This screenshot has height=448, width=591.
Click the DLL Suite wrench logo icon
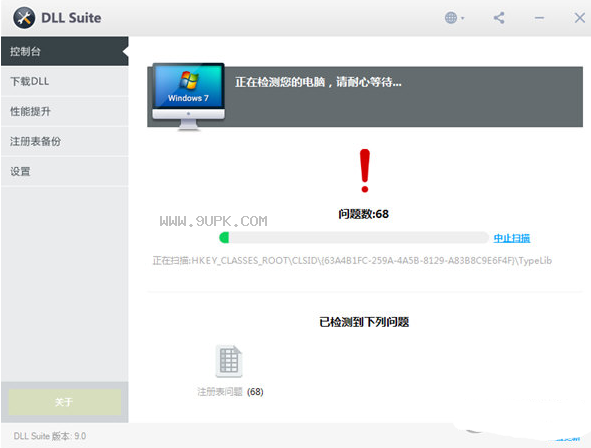coord(24,18)
